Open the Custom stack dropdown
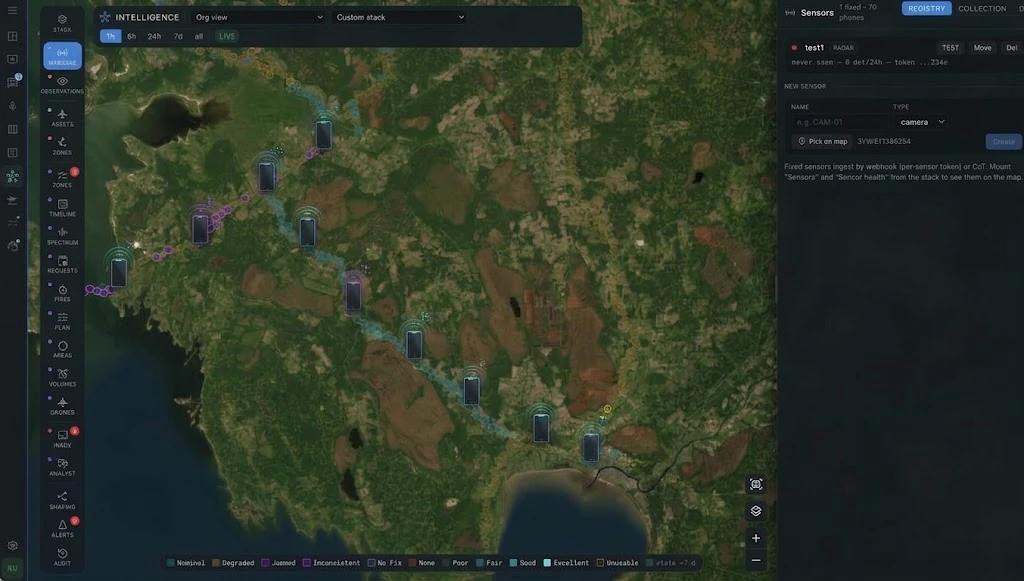This screenshot has height=581, width=1024. pyautogui.click(x=400, y=18)
